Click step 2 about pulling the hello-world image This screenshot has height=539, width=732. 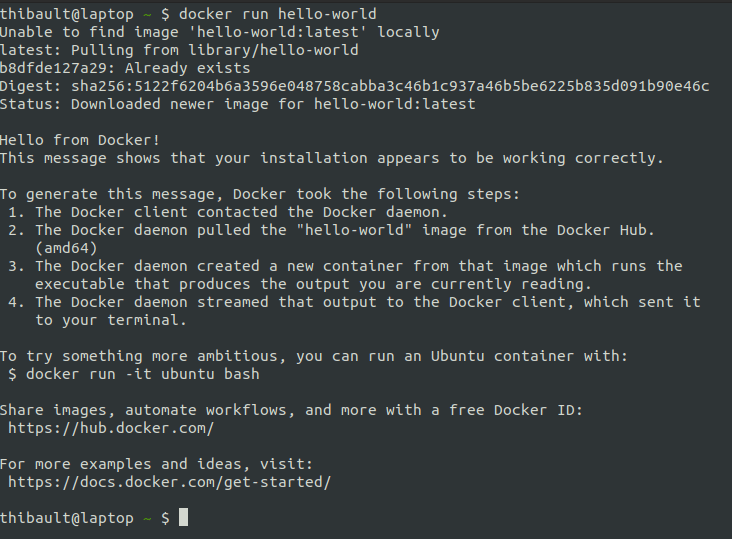click(x=345, y=230)
